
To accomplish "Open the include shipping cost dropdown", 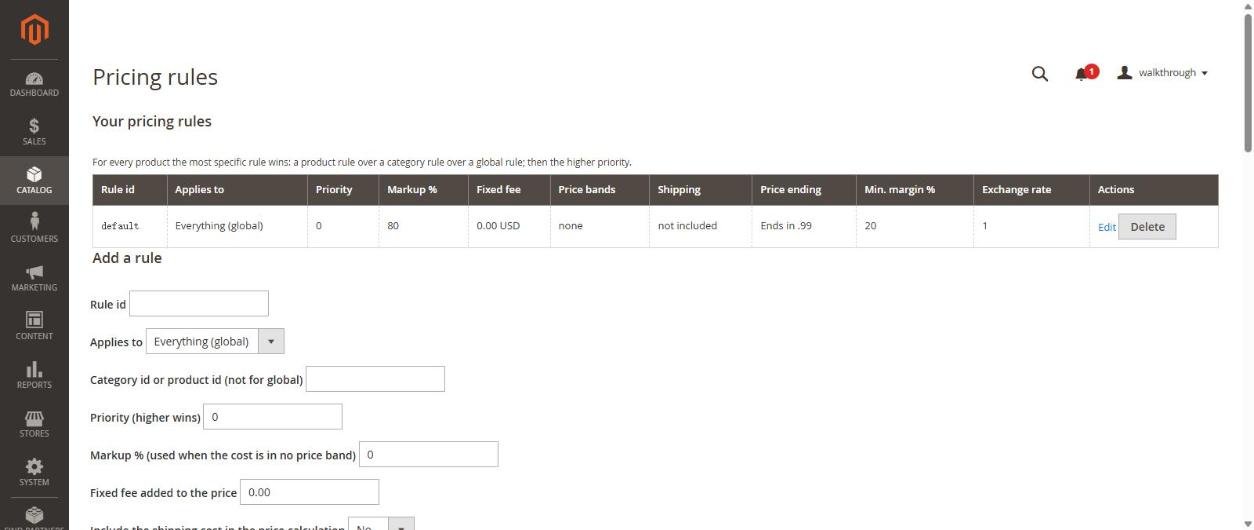I will point(380,524).
